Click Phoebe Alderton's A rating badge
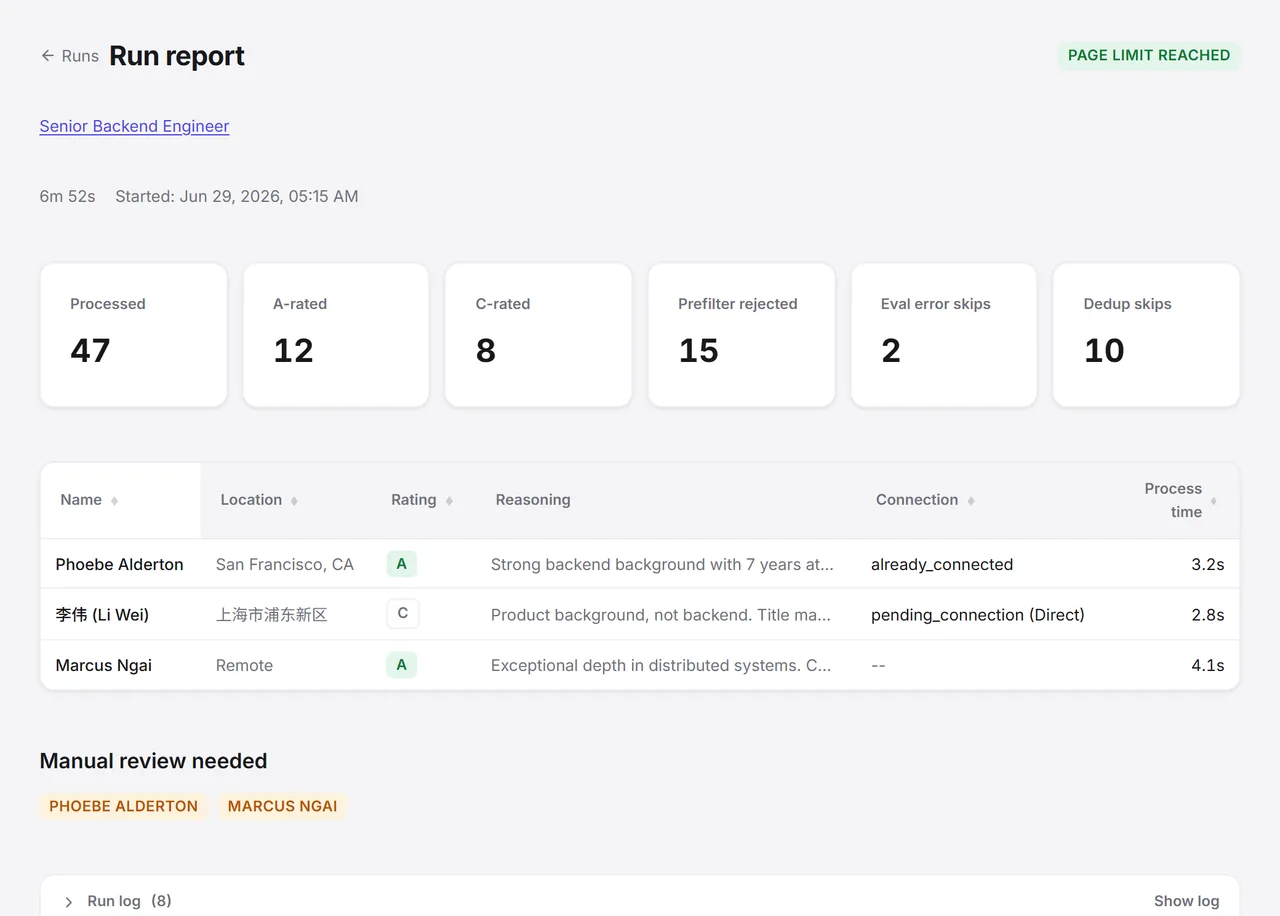 [x=402, y=564]
